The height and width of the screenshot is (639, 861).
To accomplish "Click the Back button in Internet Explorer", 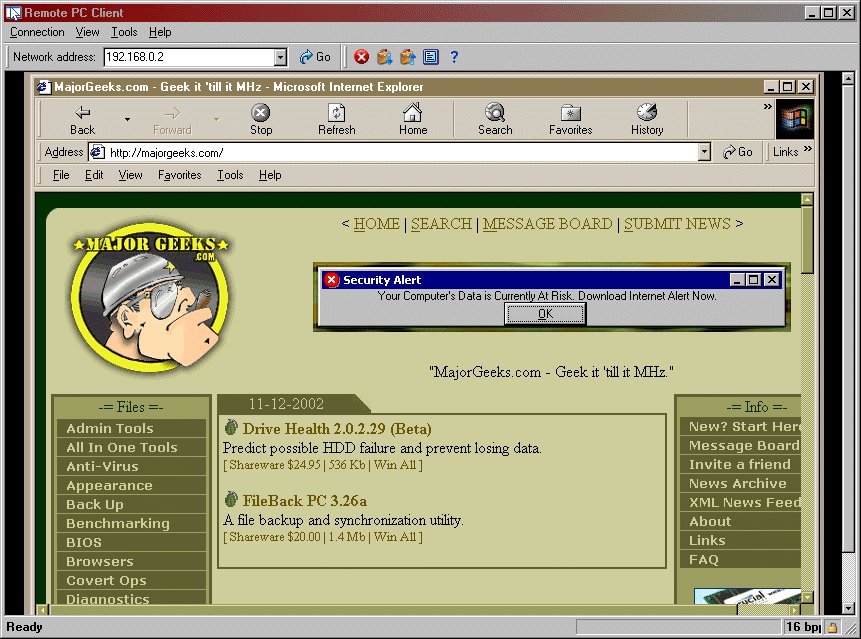I will click(82, 119).
